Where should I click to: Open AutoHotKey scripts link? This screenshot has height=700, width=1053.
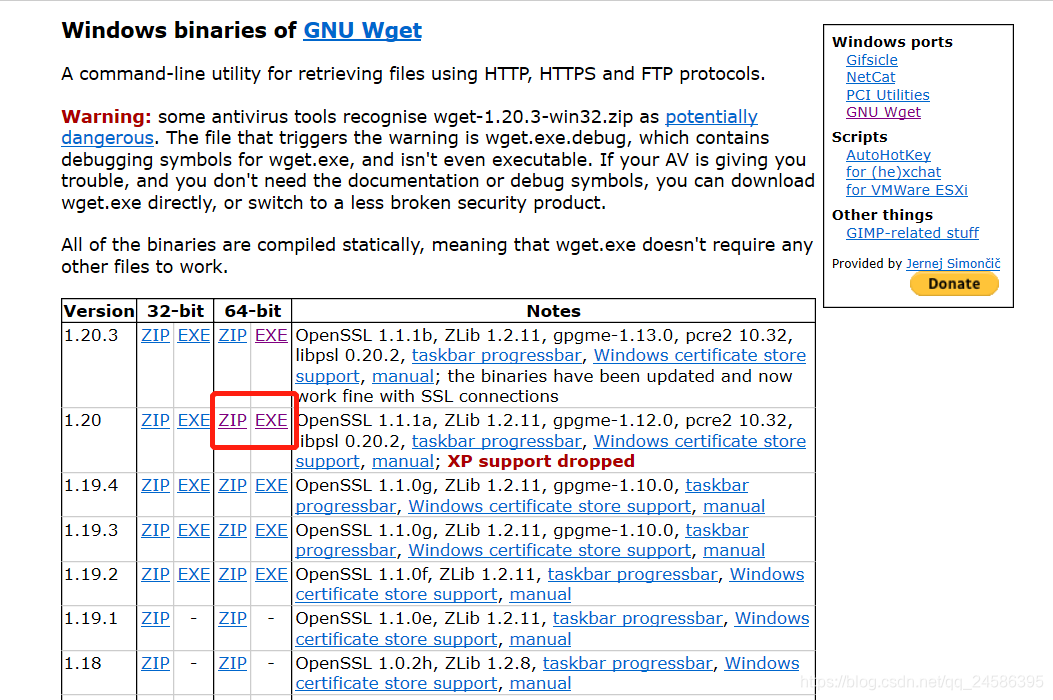(x=888, y=155)
